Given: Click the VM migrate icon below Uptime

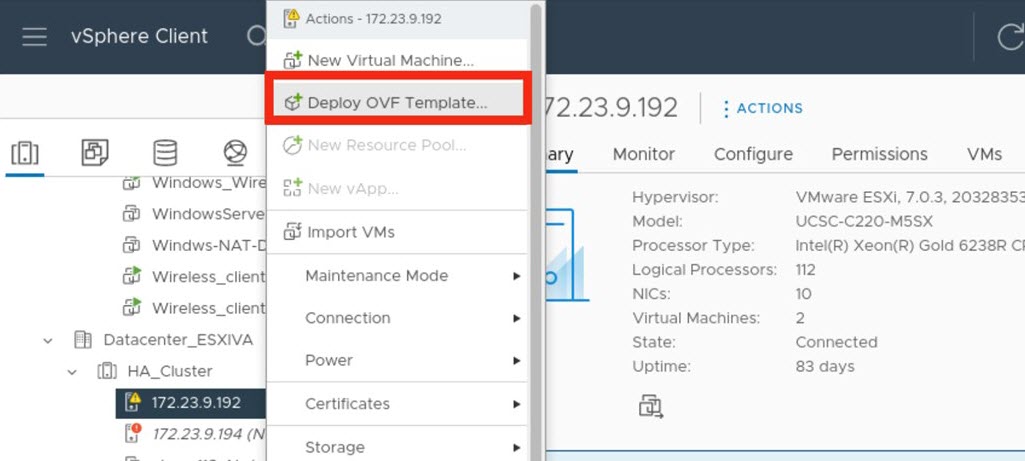Looking at the screenshot, I should pyautogui.click(x=650, y=406).
